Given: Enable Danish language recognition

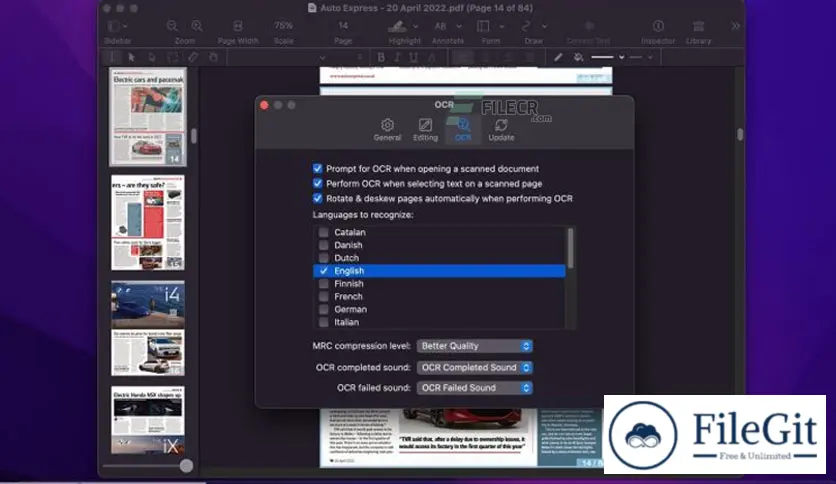Looking at the screenshot, I should (x=323, y=245).
